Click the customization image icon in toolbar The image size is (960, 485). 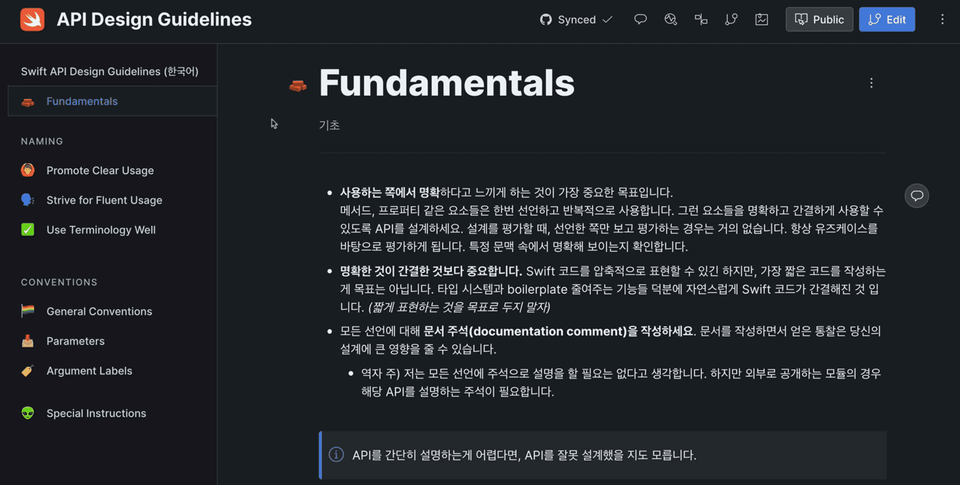tap(761, 19)
